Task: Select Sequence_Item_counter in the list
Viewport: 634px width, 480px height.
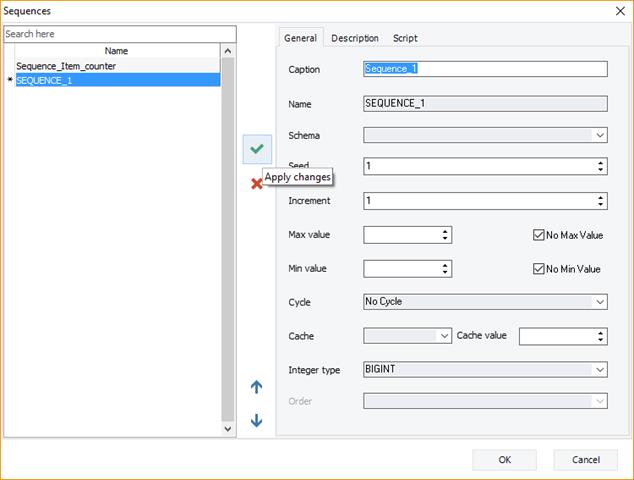Action: pos(117,66)
